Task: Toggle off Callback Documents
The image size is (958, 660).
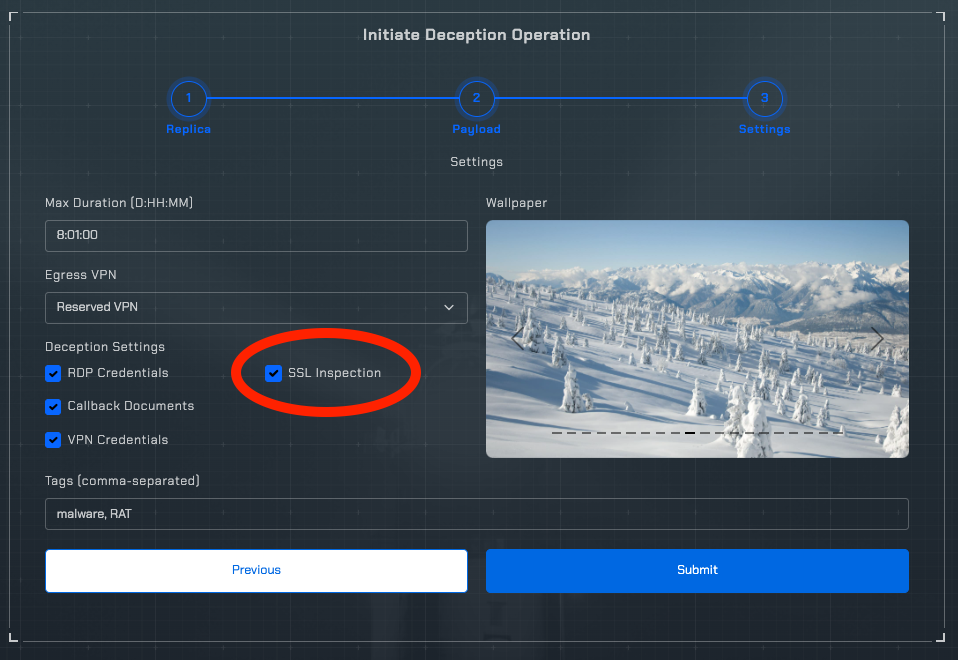Action: (53, 407)
